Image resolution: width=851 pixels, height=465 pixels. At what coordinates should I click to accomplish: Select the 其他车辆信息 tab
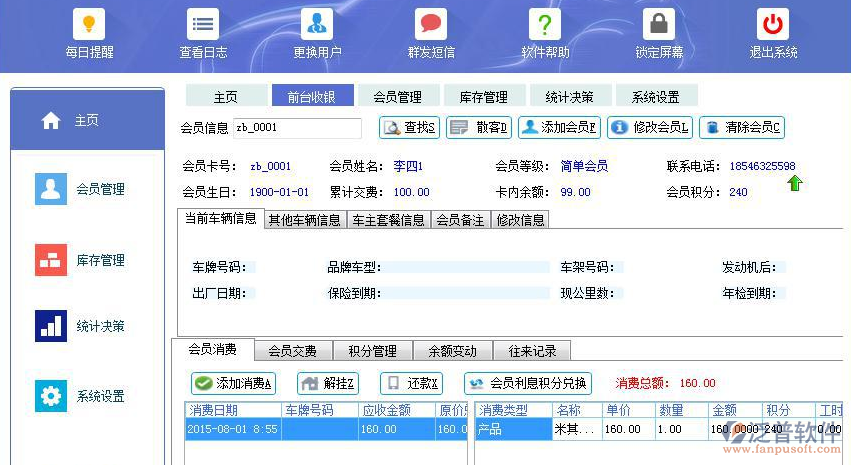(305, 220)
